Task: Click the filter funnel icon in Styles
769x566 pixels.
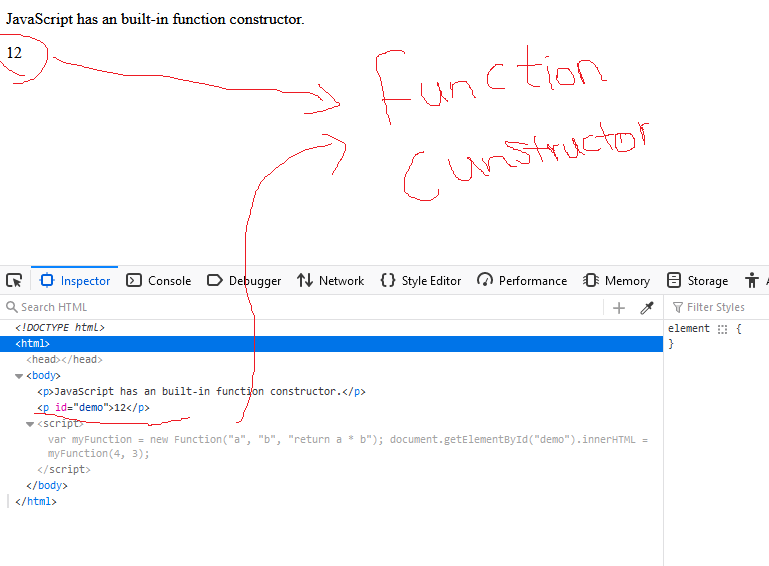Action: click(x=678, y=308)
